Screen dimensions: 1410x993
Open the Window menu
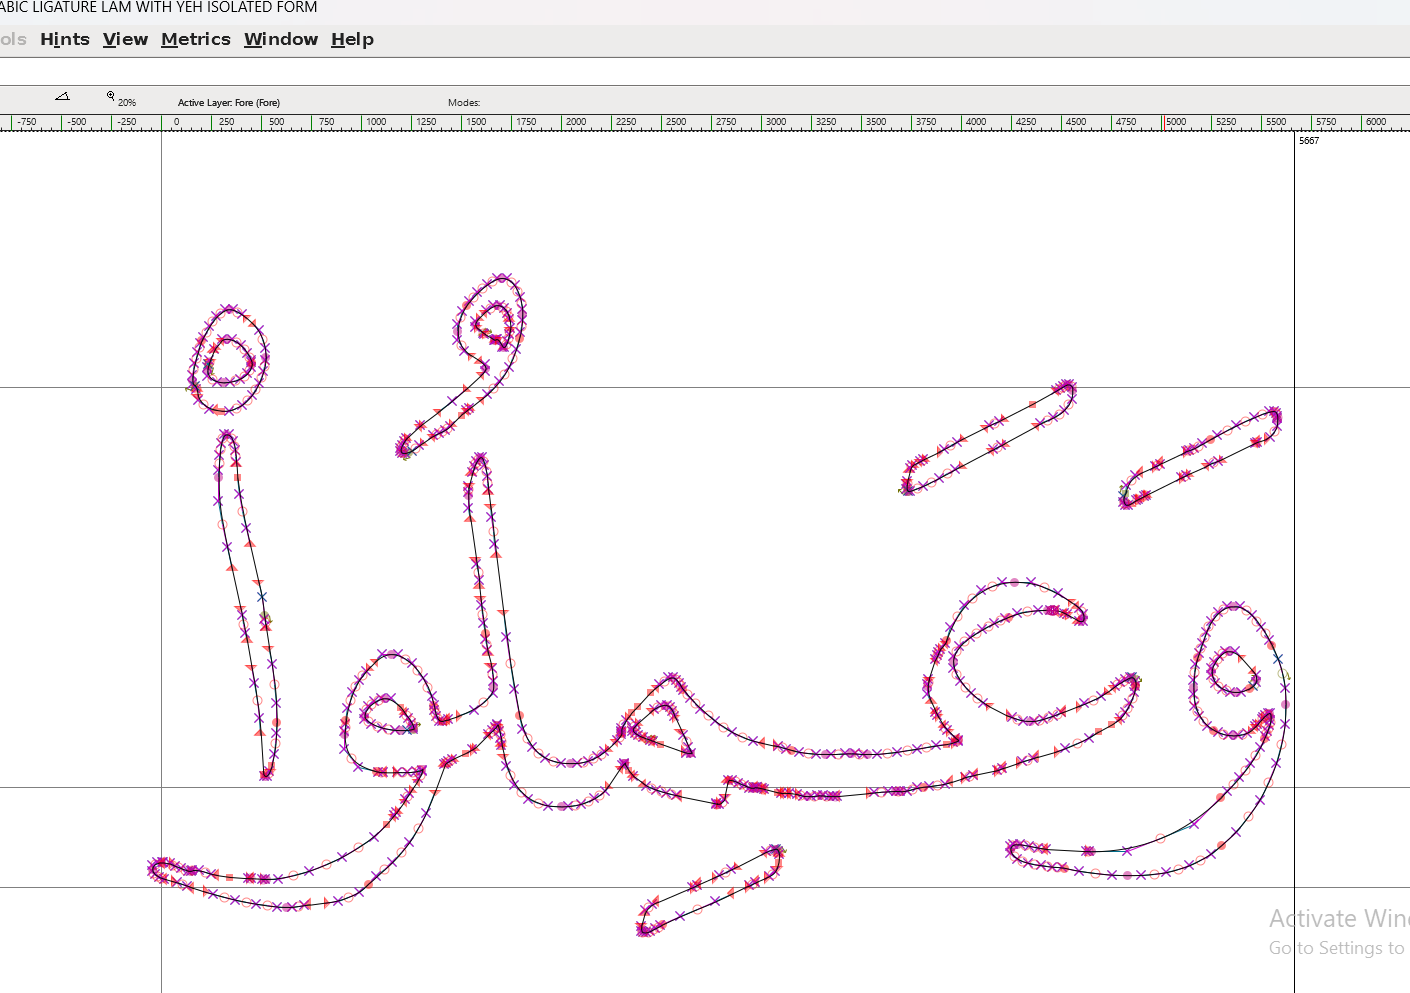pos(281,40)
